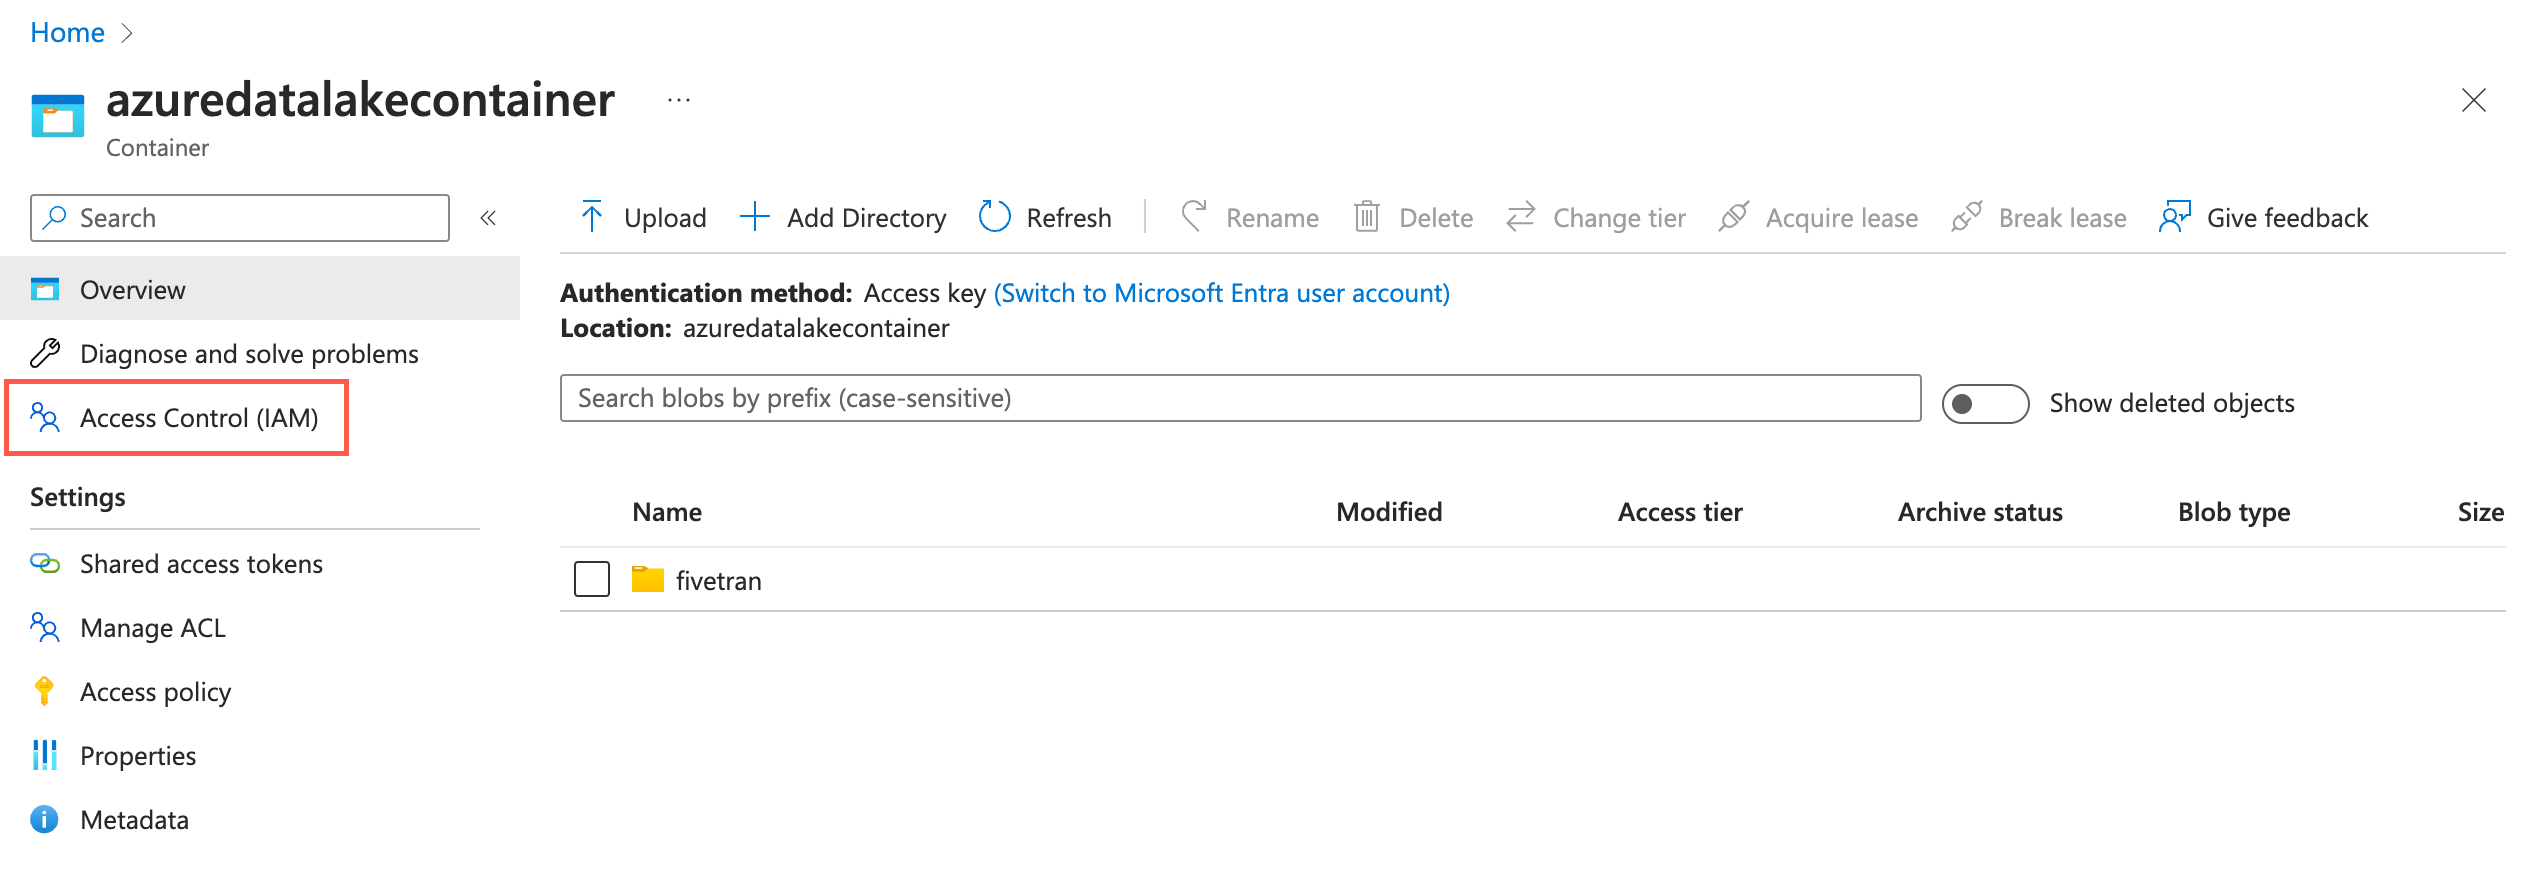
Task: Click the Give feedback button label
Action: [x=2287, y=218]
